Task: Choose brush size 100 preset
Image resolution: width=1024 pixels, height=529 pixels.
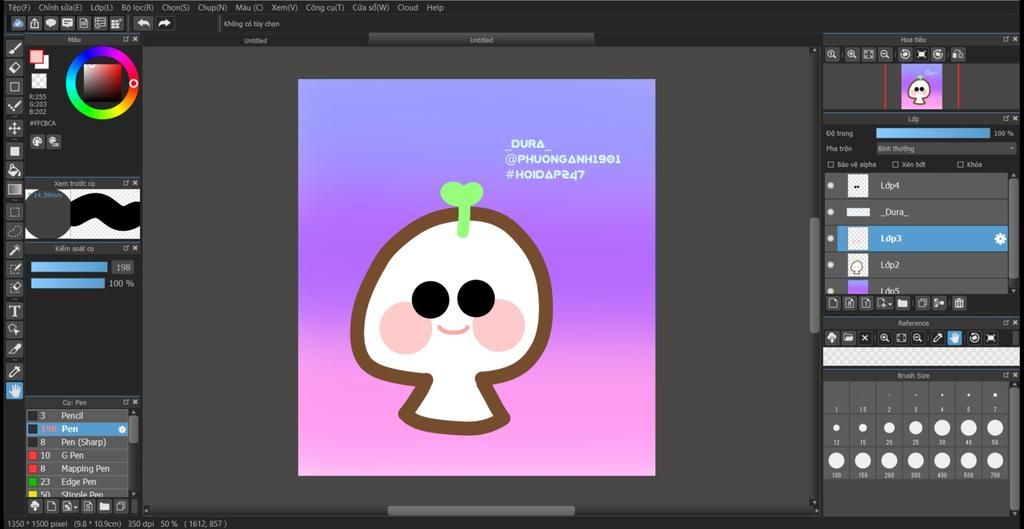Action: (836, 464)
